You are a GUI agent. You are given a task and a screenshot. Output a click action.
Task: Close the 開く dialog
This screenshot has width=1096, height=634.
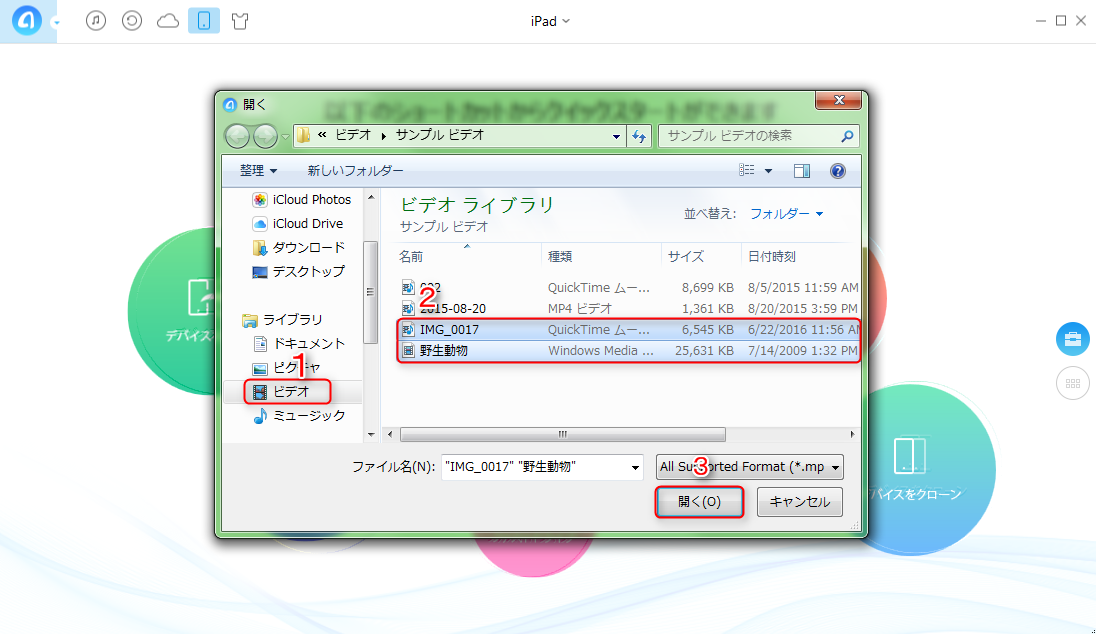click(839, 101)
